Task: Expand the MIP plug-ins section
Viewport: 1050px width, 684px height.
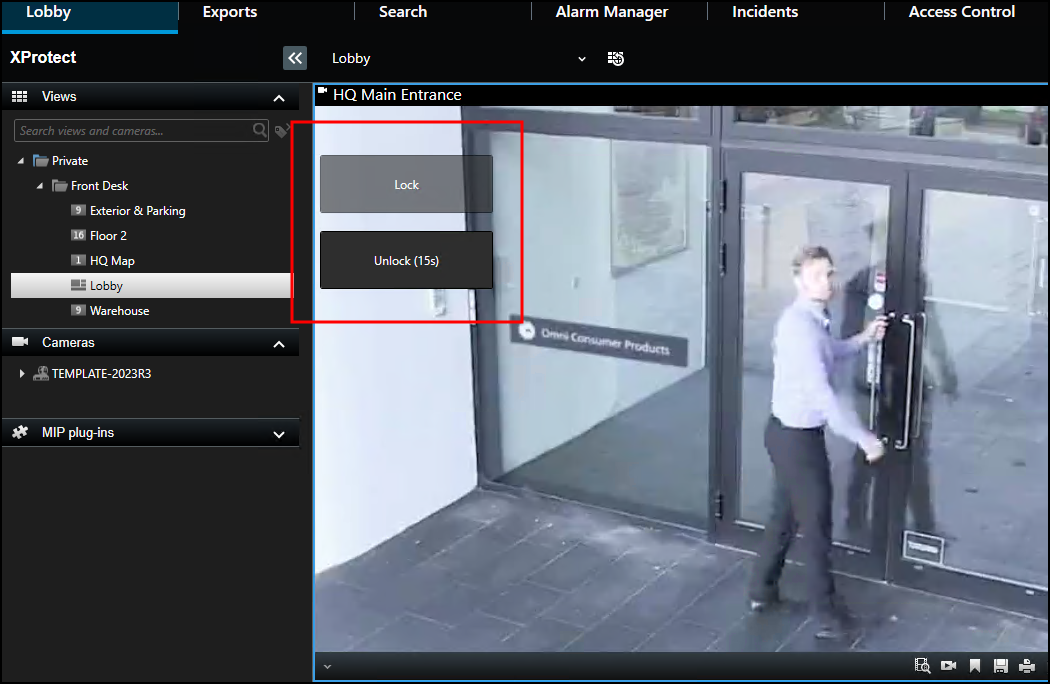Action: pyautogui.click(x=278, y=434)
